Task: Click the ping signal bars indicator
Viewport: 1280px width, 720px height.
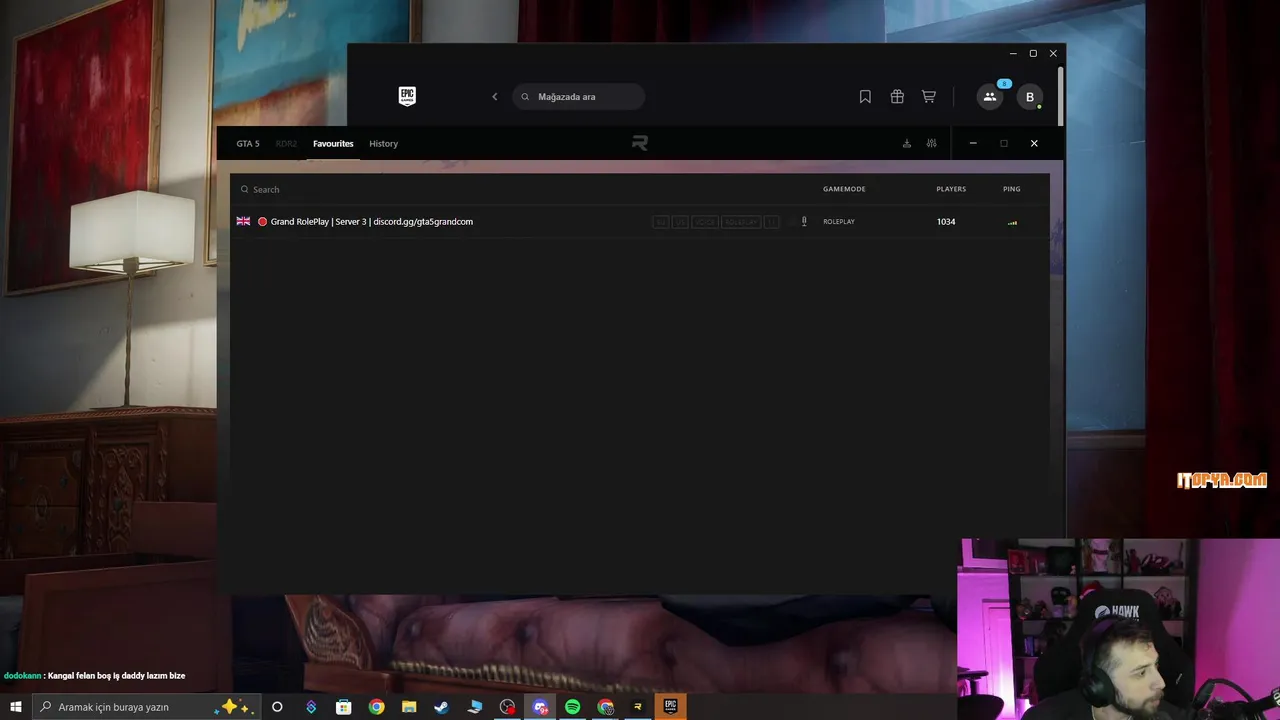Action: [1012, 222]
